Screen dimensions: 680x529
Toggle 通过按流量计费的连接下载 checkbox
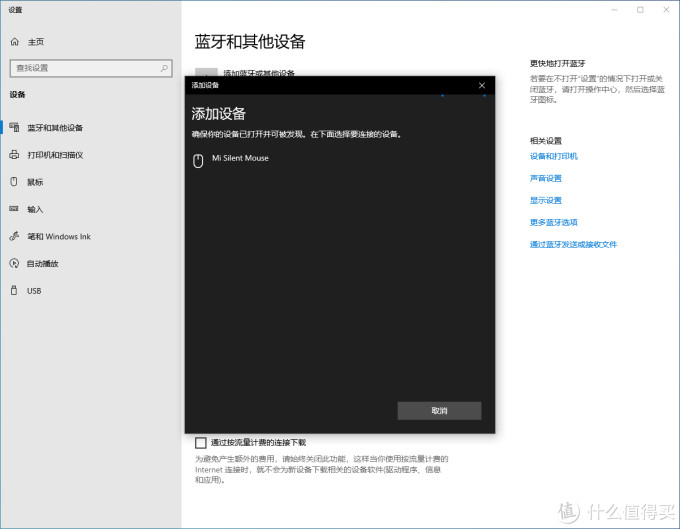pyautogui.click(x=200, y=443)
